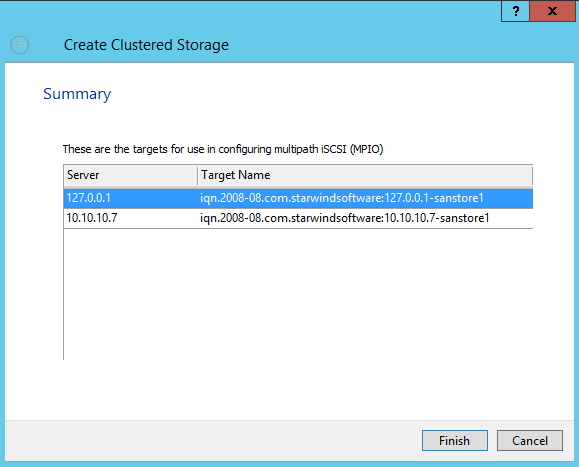Click the Create Clustered Storage title text

(x=146, y=45)
